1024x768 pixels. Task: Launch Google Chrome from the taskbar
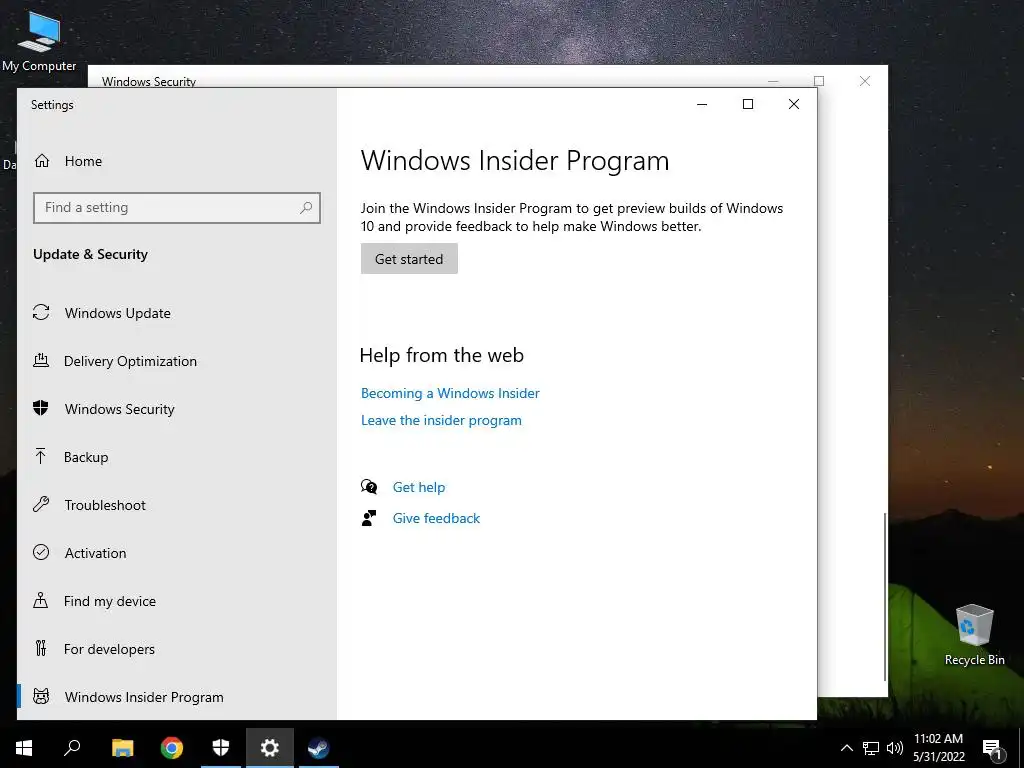[x=172, y=748]
